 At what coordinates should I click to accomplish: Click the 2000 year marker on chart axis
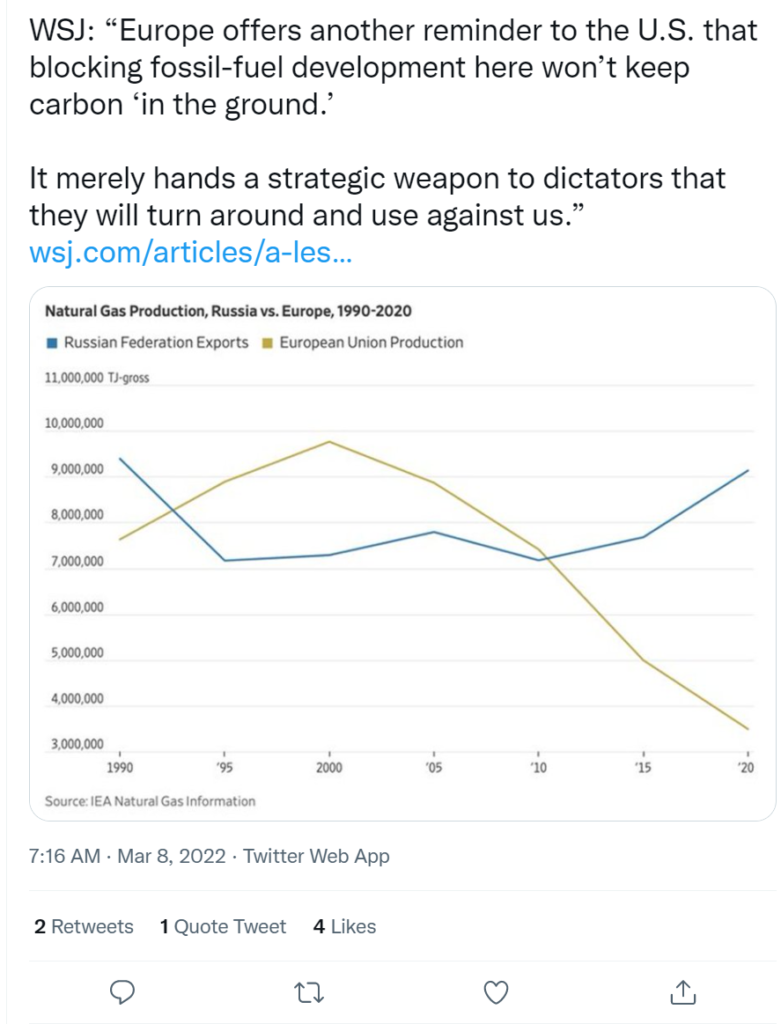click(x=329, y=767)
